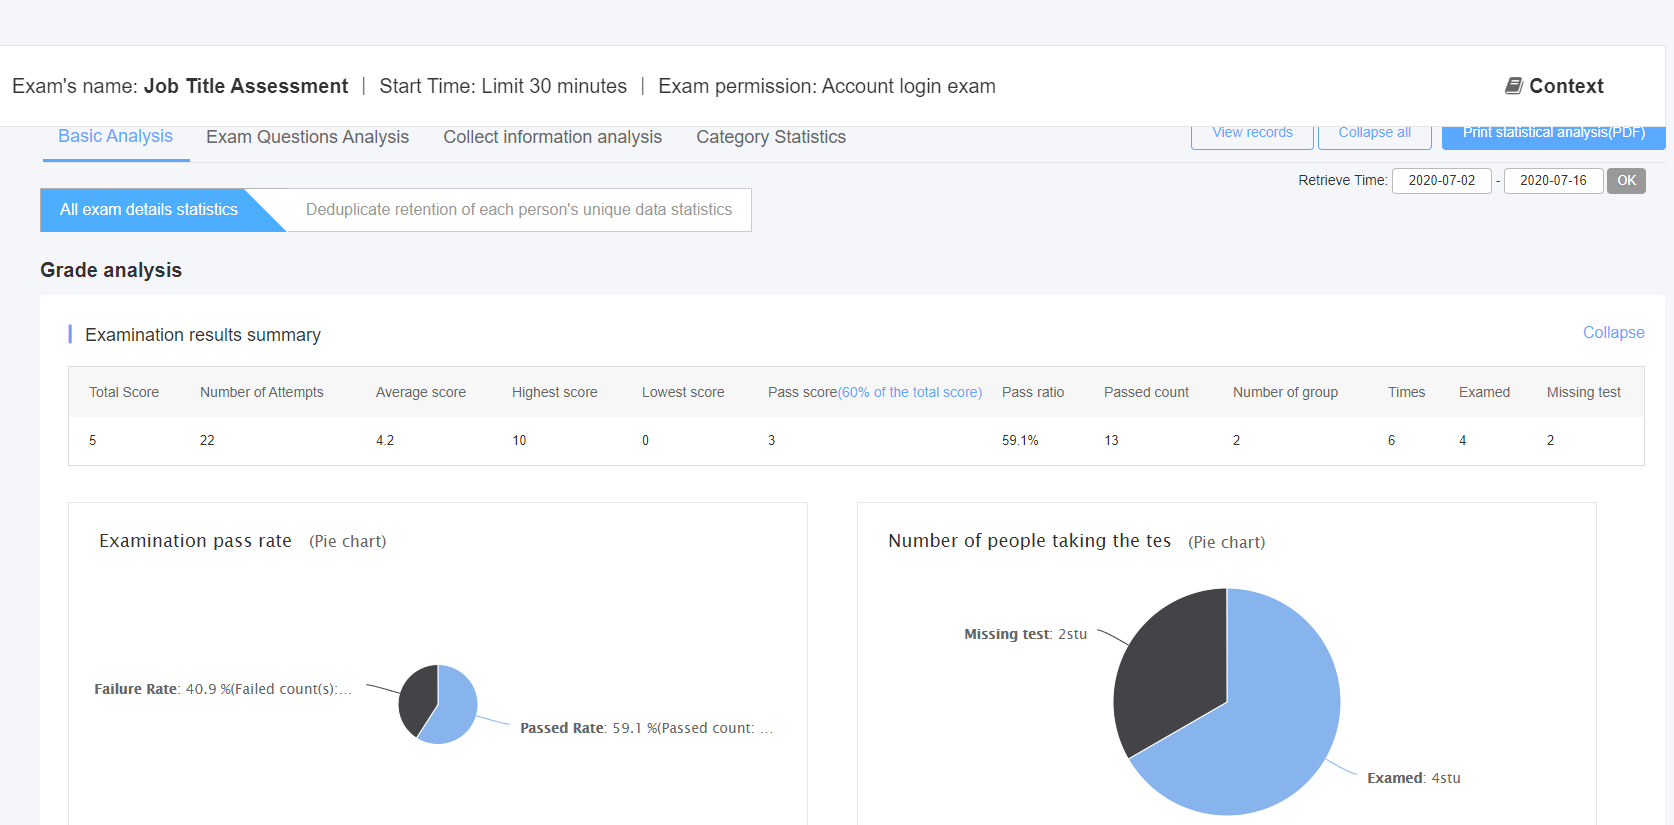Image resolution: width=1674 pixels, height=825 pixels.
Task: Click the Total Score column header
Action: pyautogui.click(x=124, y=393)
